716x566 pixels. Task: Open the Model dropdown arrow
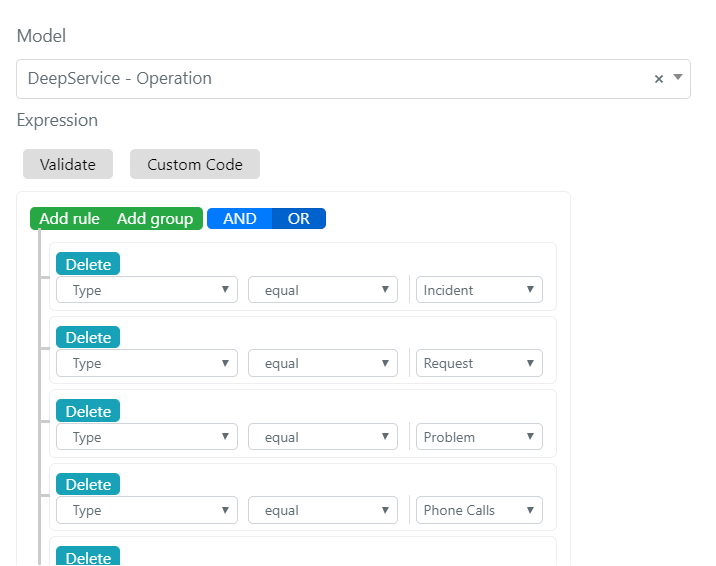(x=678, y=77)
